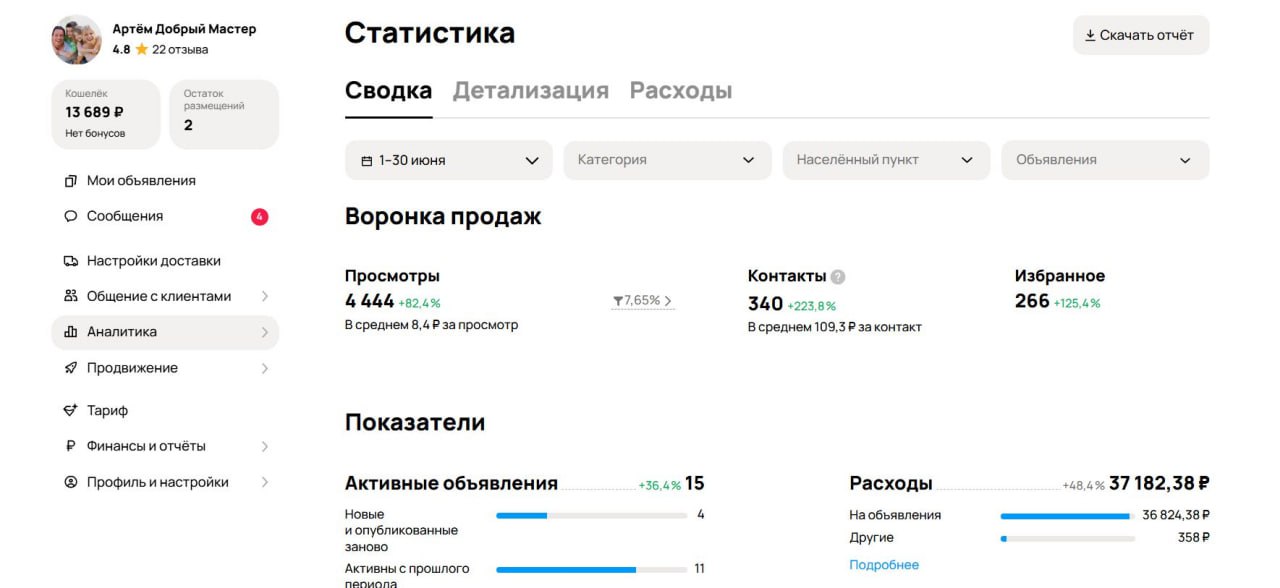Screen dimensions: 1280x588
Task: Click the funnel icon beside 7,65%
Action: pos(618,301)
